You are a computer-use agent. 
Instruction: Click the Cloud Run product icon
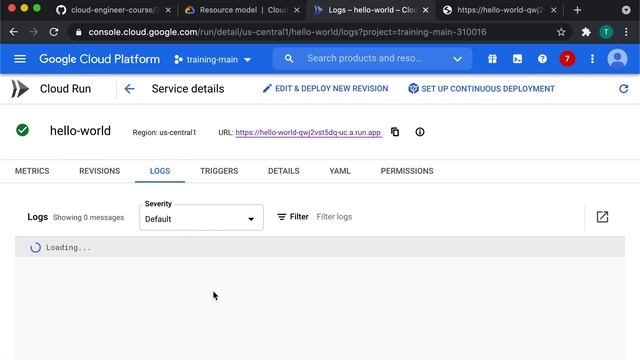20,89
